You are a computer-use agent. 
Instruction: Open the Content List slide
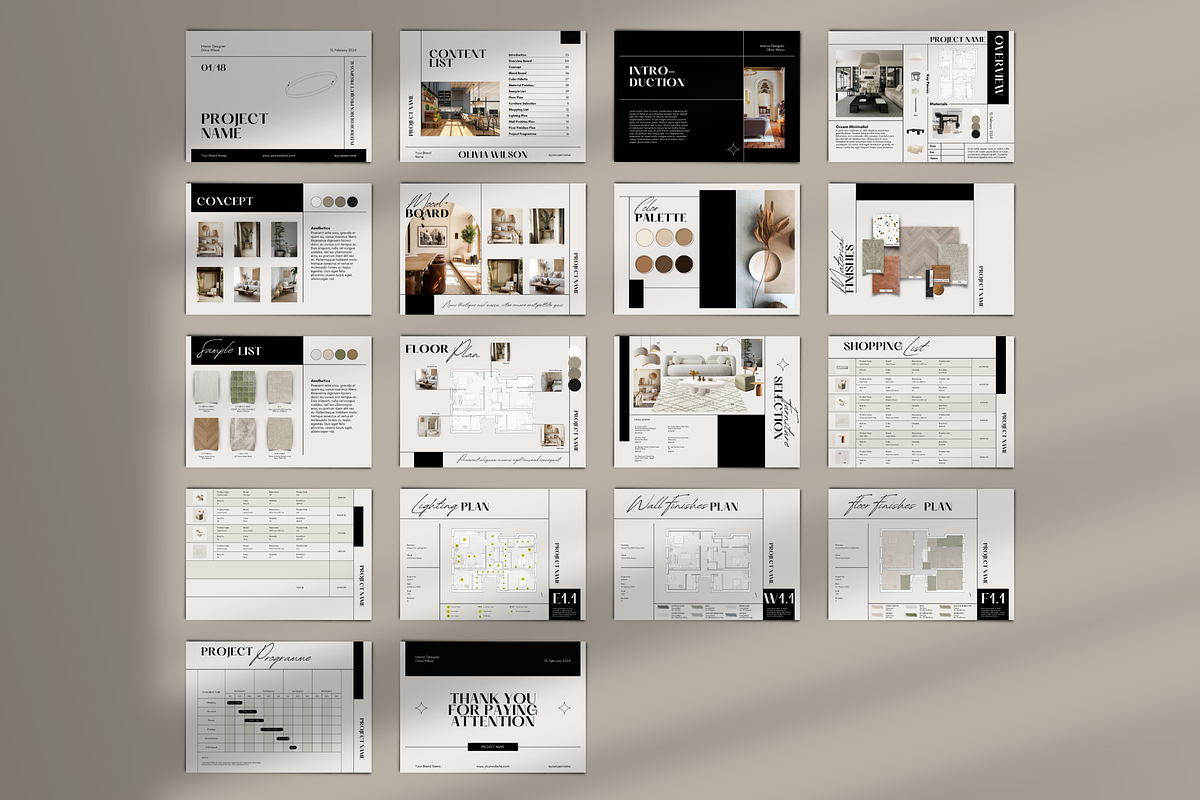(492, 95)
